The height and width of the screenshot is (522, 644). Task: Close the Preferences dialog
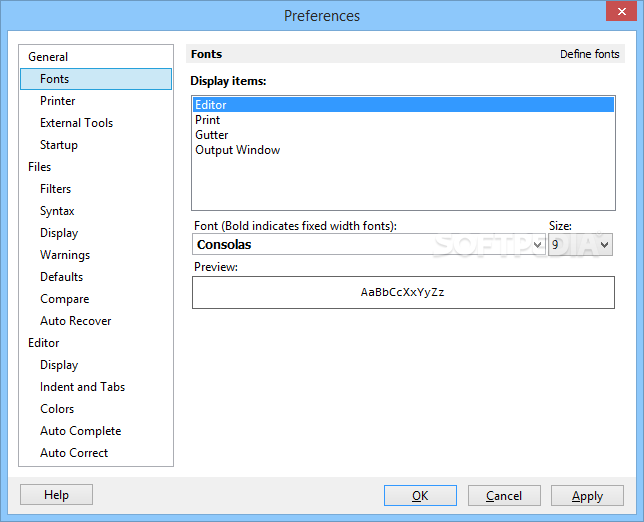point(621,11)
